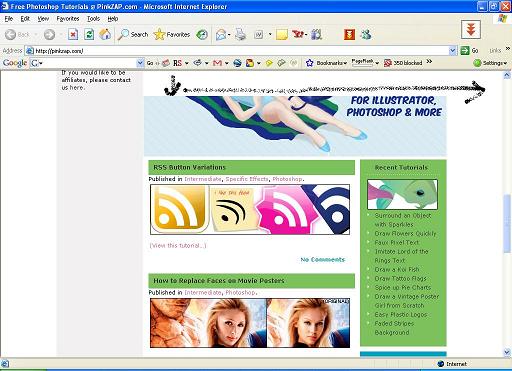512x371 pixels.
Task: Click the Forward navigation button
Action: [x=49, y=34]
